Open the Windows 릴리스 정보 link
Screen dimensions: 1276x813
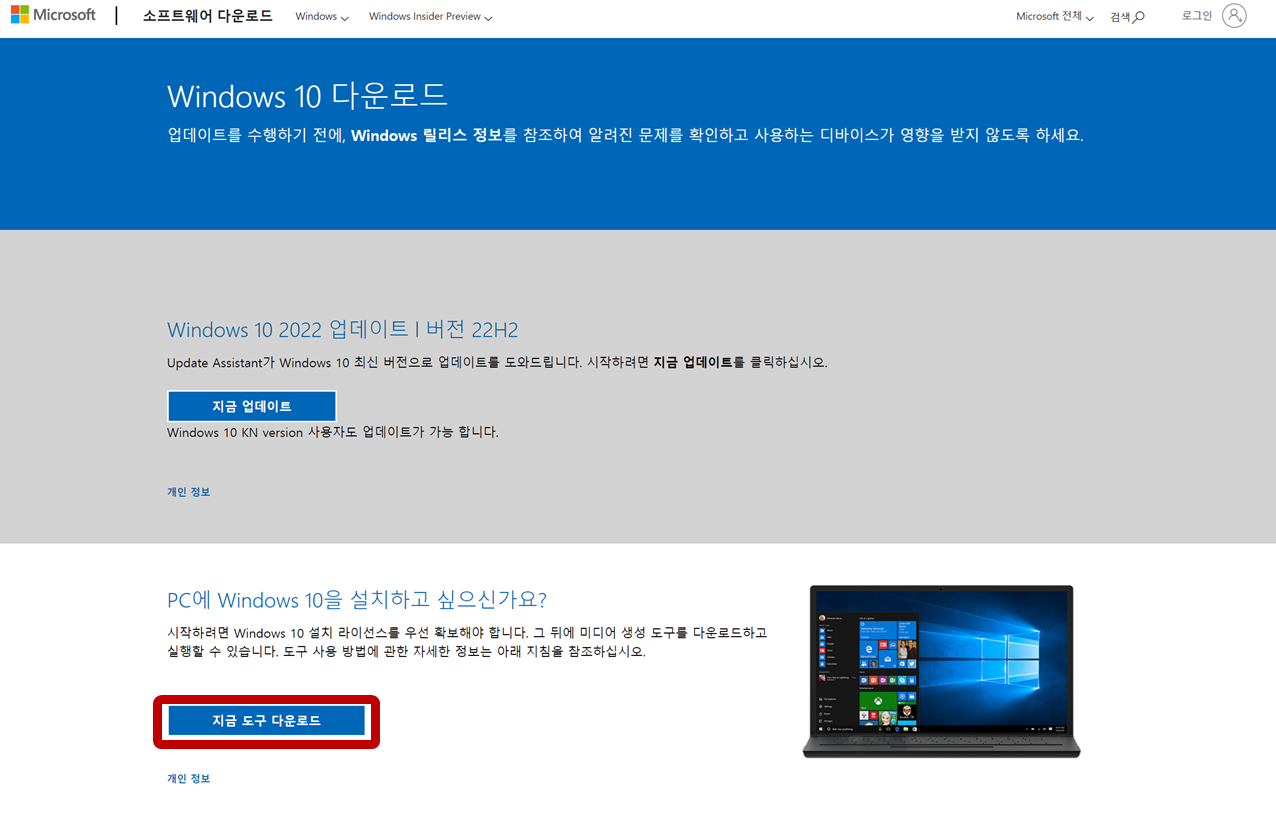pyautogui.click(x=427, y=135)
